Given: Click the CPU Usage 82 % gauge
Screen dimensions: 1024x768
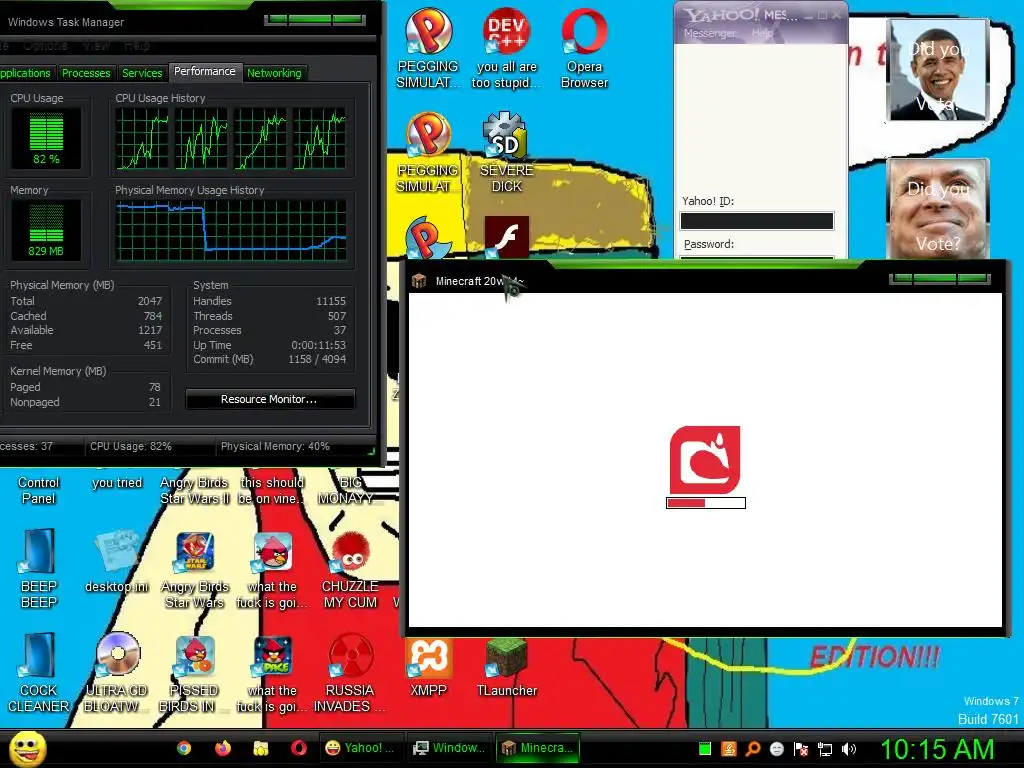Looking at the screenshot, I should pyautogui.click(x=46, y=138).
